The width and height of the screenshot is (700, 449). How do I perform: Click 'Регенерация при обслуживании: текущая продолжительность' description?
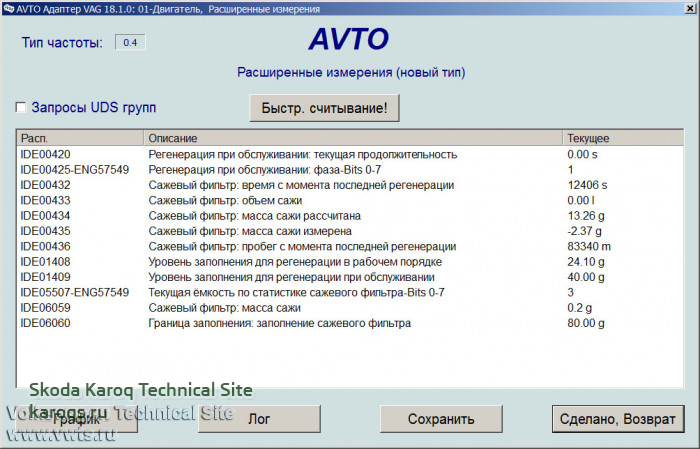(303, 154)
